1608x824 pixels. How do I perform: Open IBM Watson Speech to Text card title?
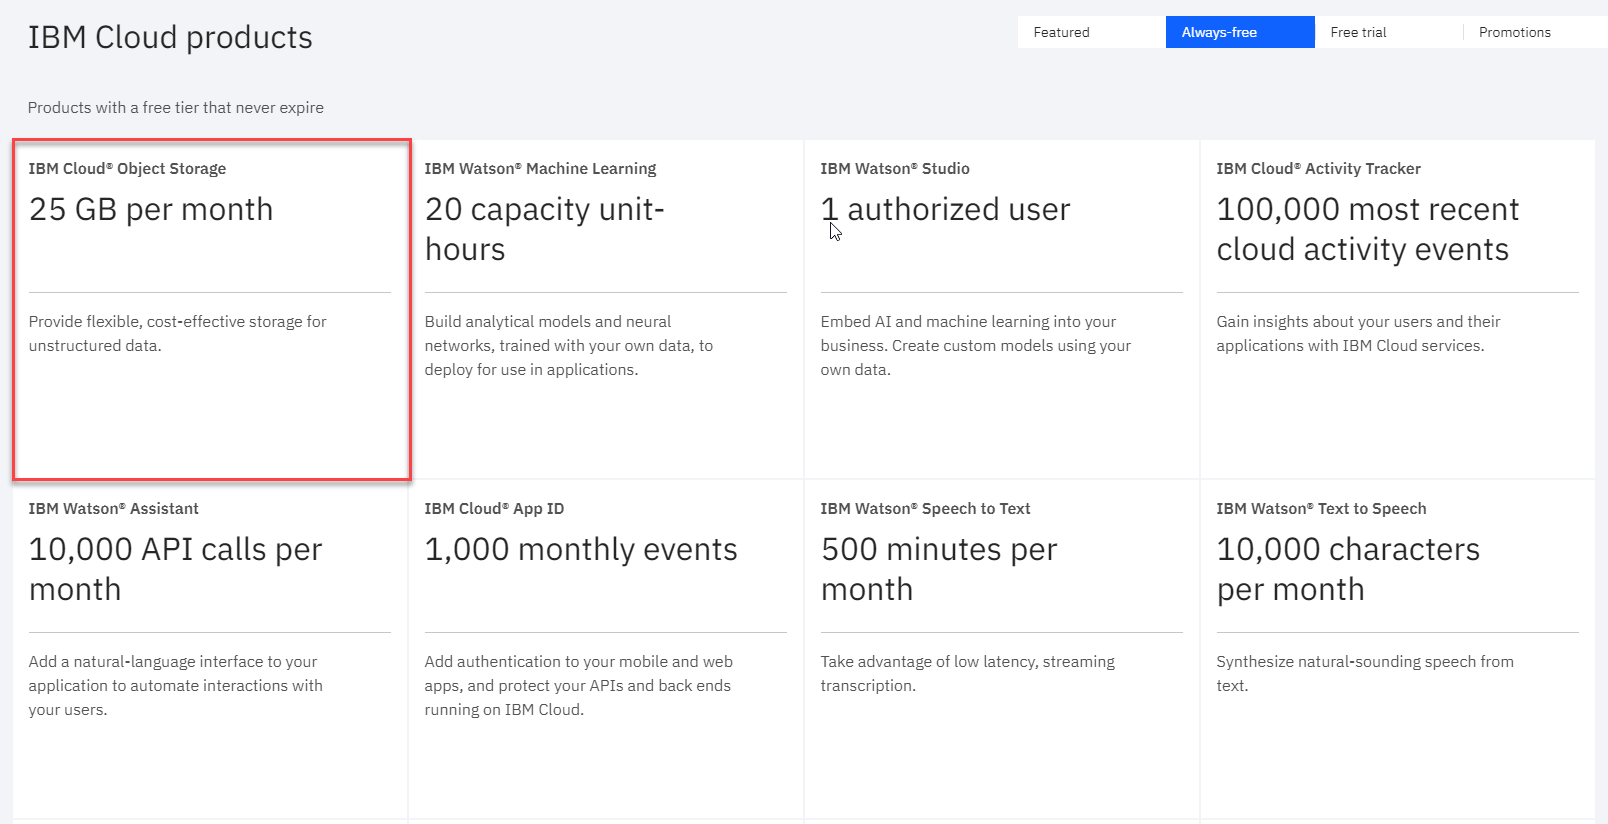pyautogui.click(x=925, y=509)
